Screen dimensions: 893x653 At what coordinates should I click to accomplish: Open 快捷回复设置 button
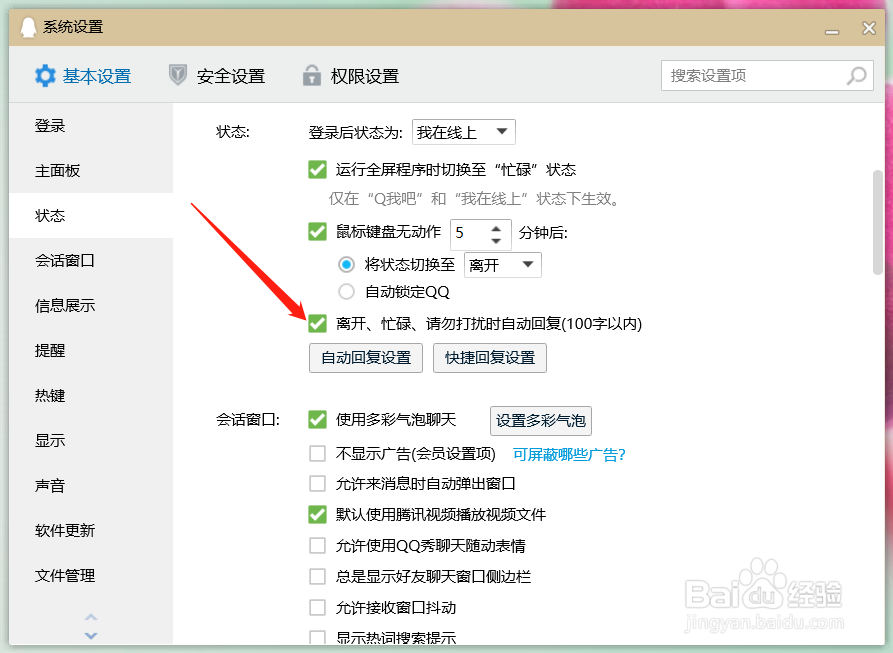pos(490,358)
